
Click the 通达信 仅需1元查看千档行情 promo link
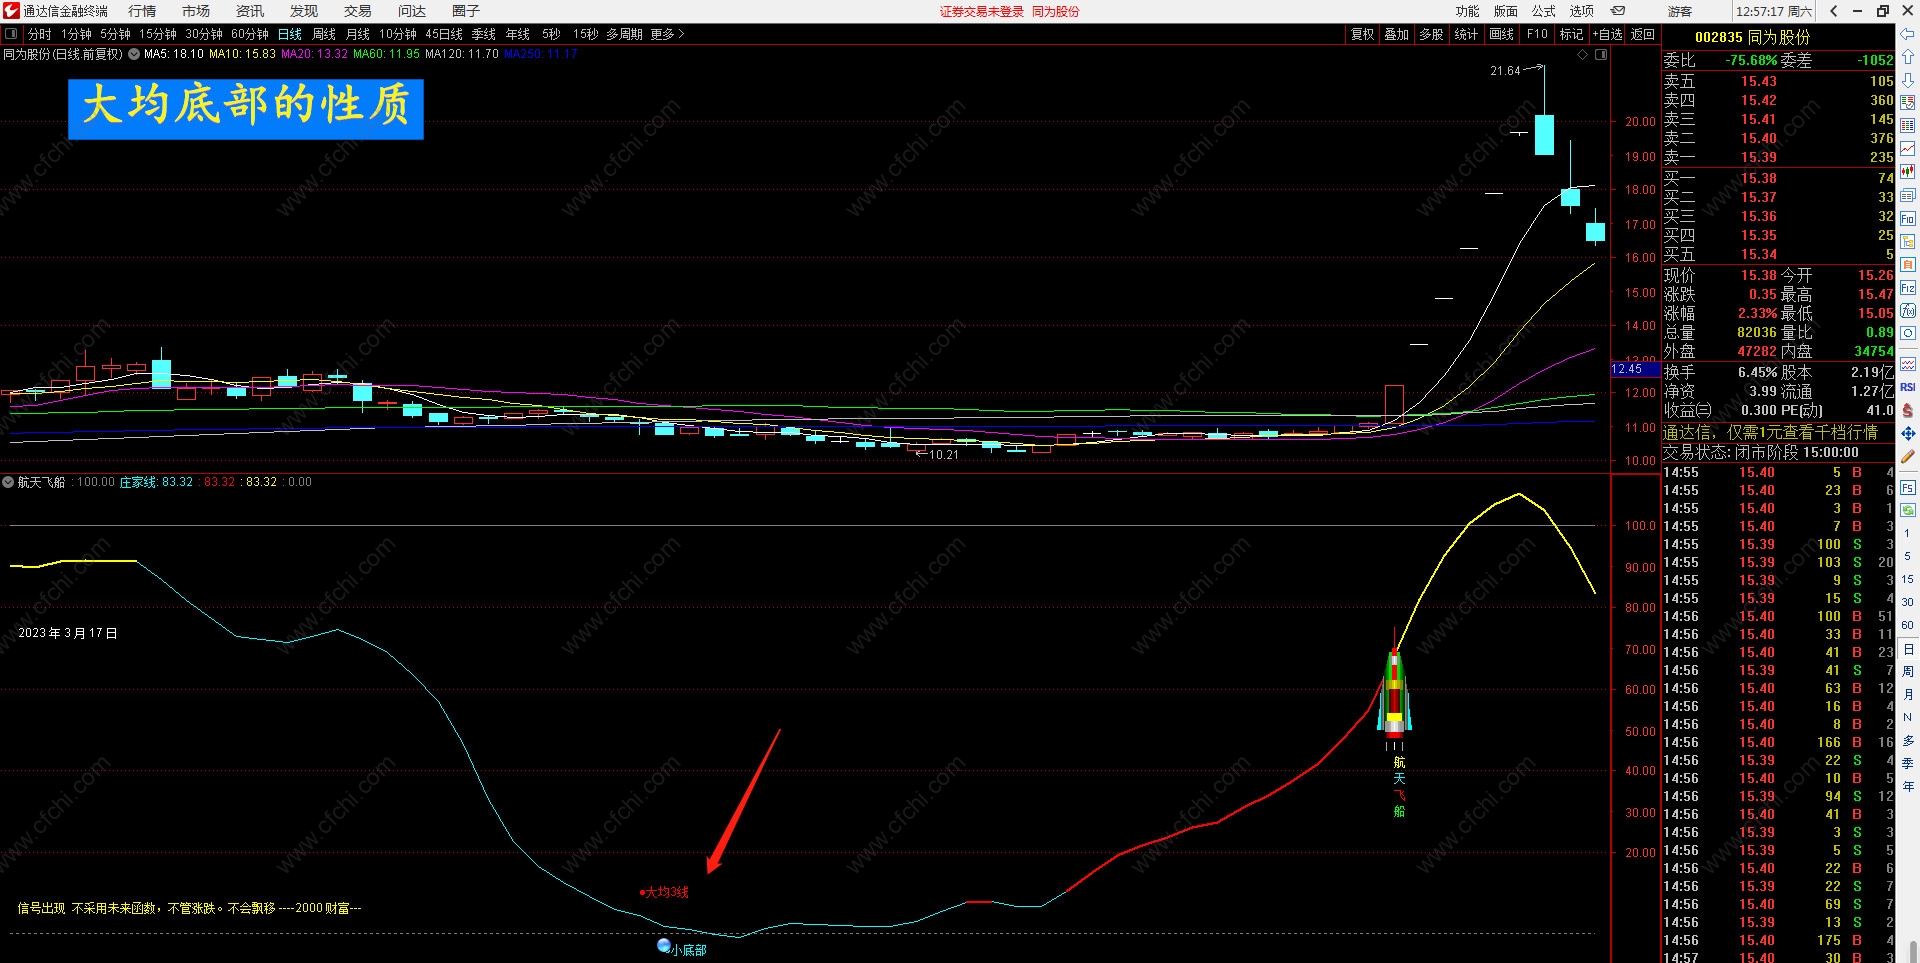point(1770,432)
